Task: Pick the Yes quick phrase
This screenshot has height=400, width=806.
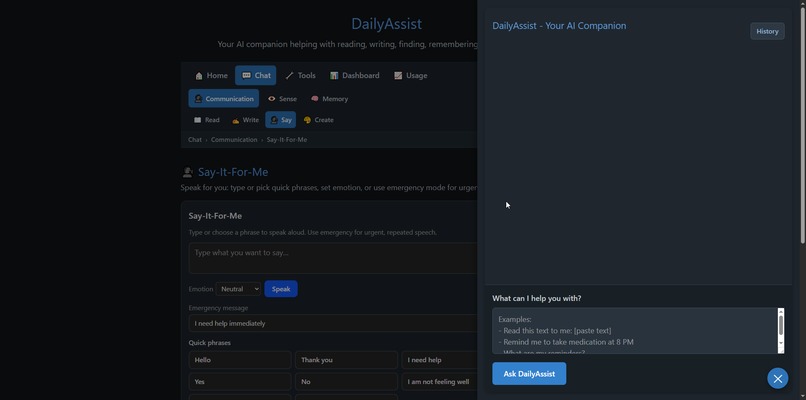Action: 240,381
